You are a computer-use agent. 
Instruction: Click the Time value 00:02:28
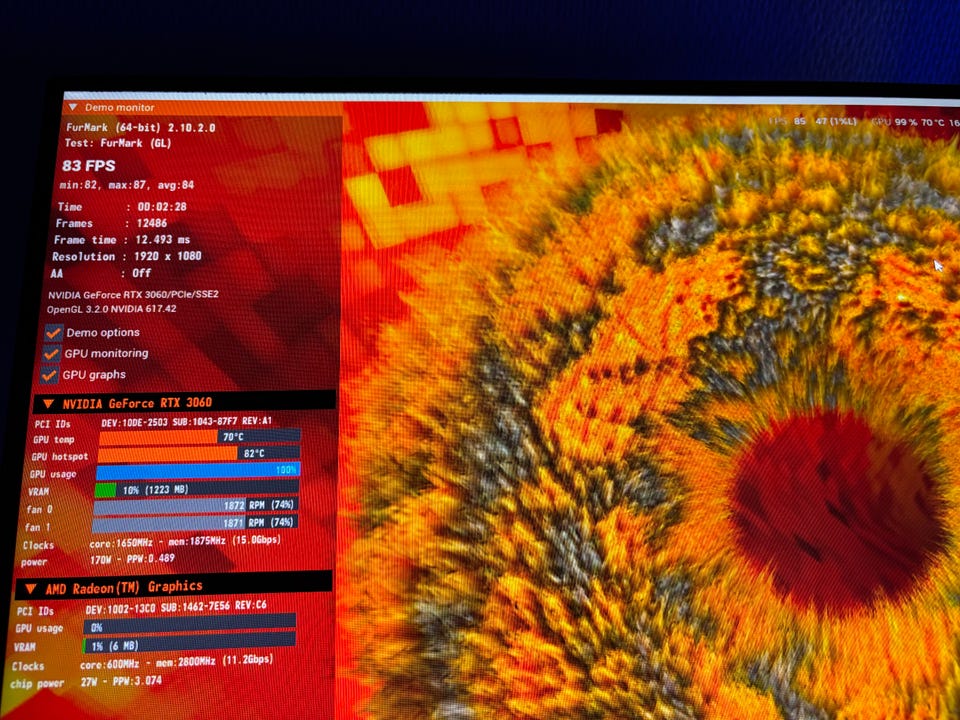(162, 207)
